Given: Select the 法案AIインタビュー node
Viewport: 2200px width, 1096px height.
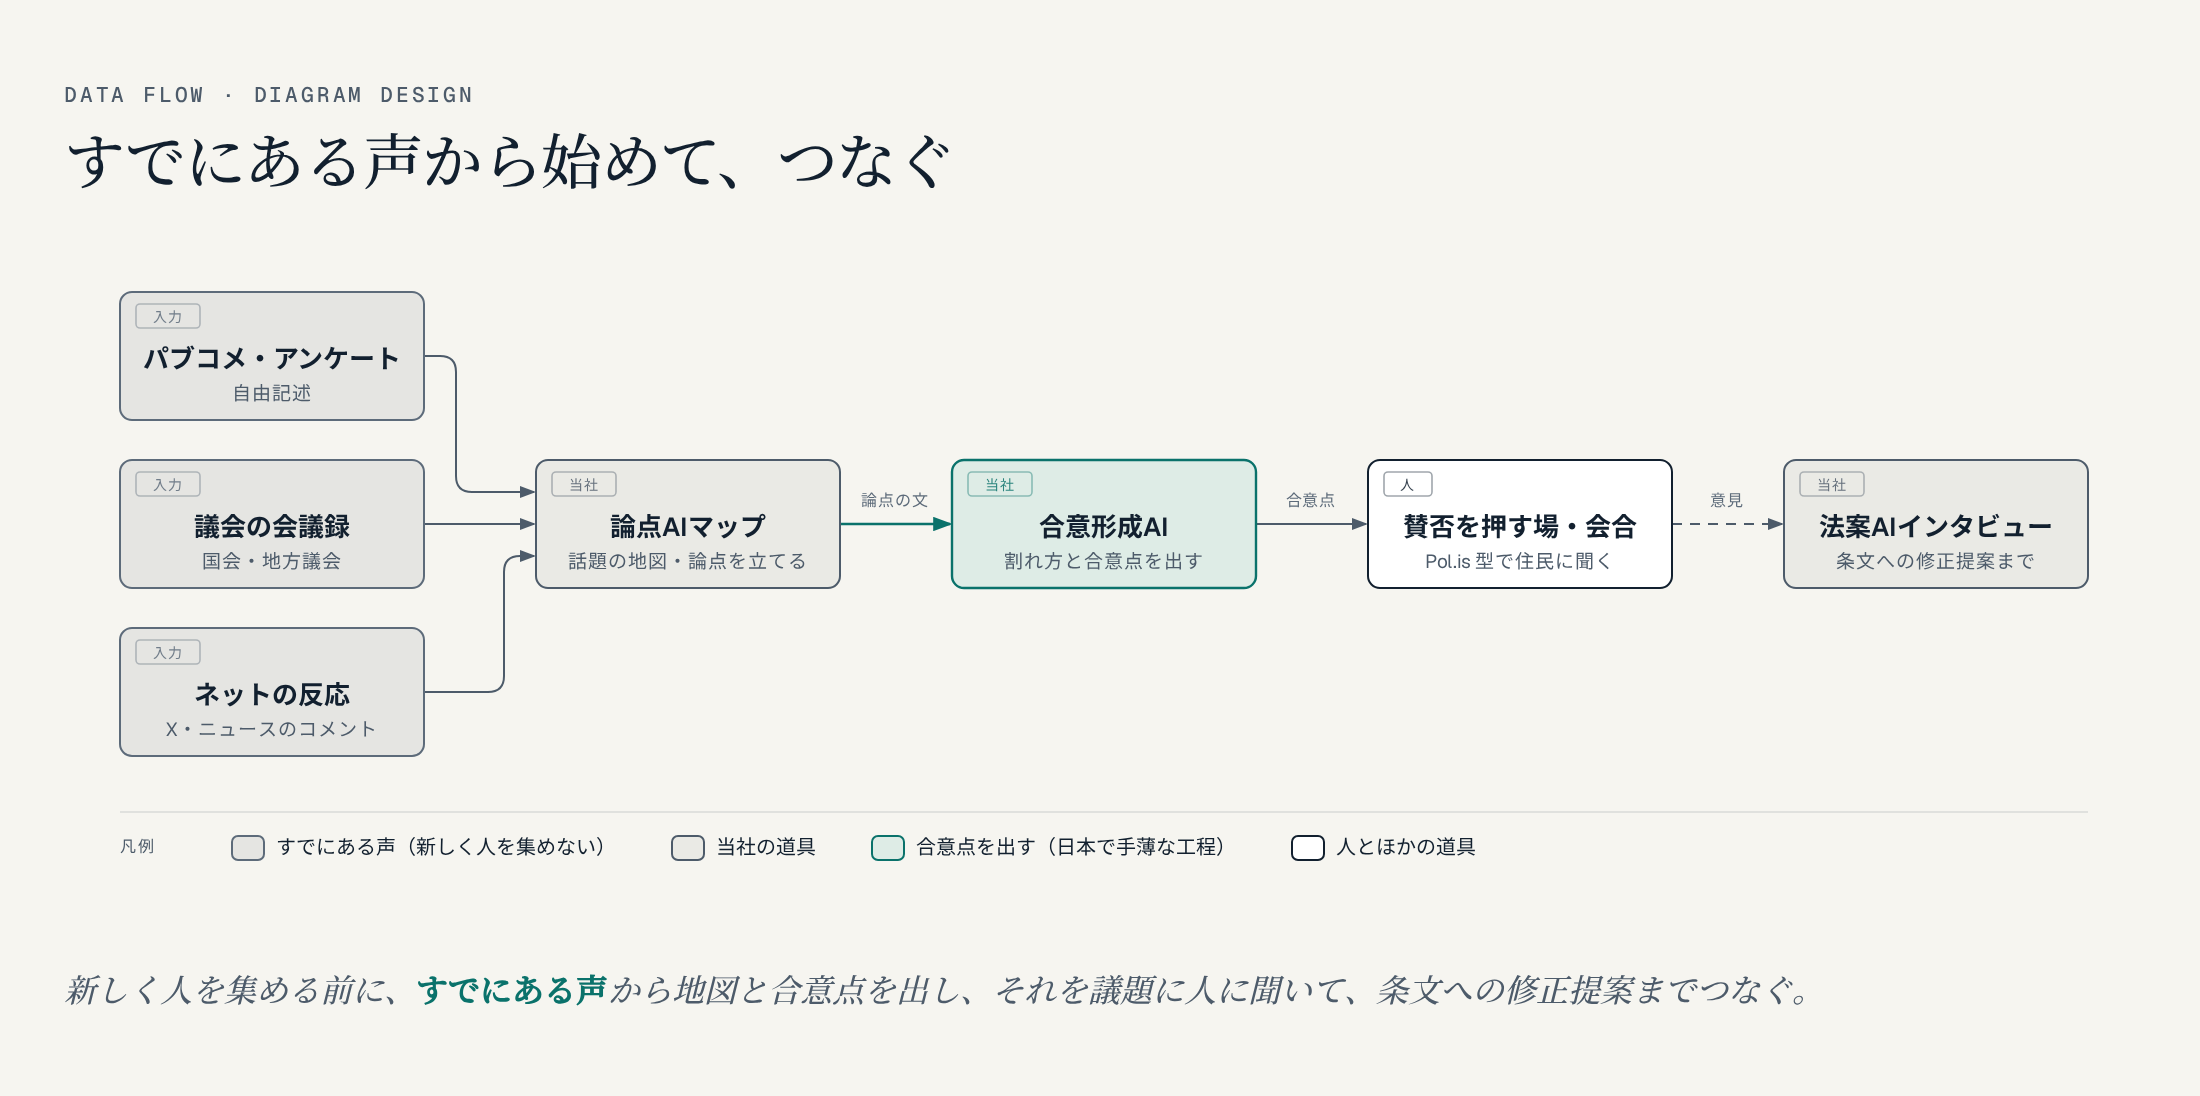Looking at the screenshot, I should (1936, 524).
